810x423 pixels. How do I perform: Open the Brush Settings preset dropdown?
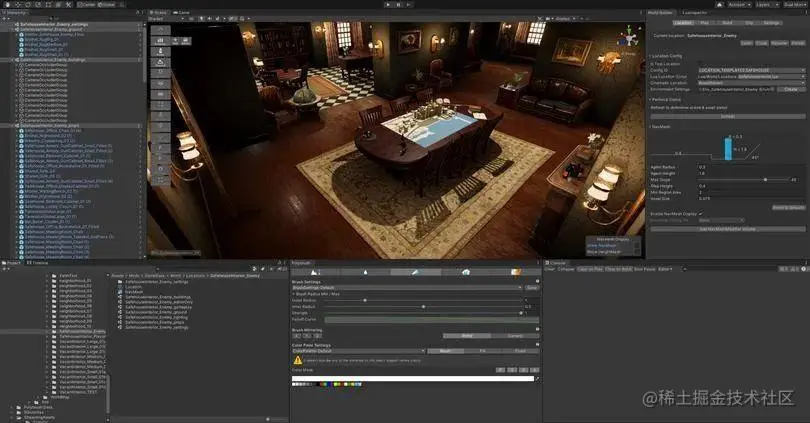tap(407, 288)
